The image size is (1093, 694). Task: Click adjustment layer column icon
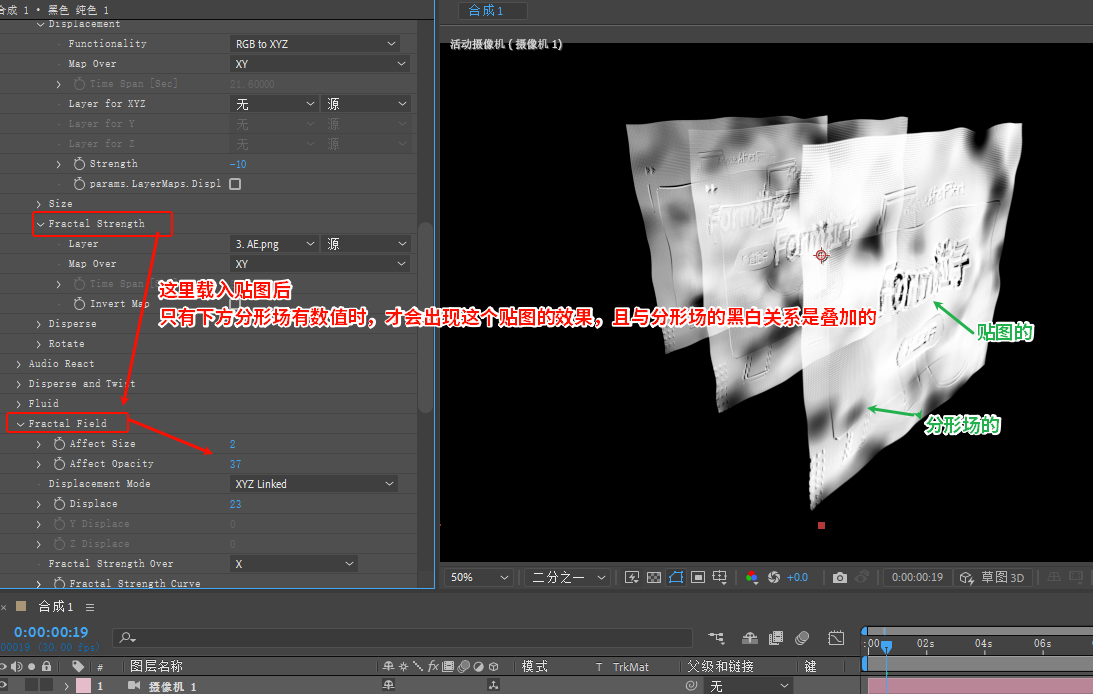pyautogui.click(x=478, y=666)
